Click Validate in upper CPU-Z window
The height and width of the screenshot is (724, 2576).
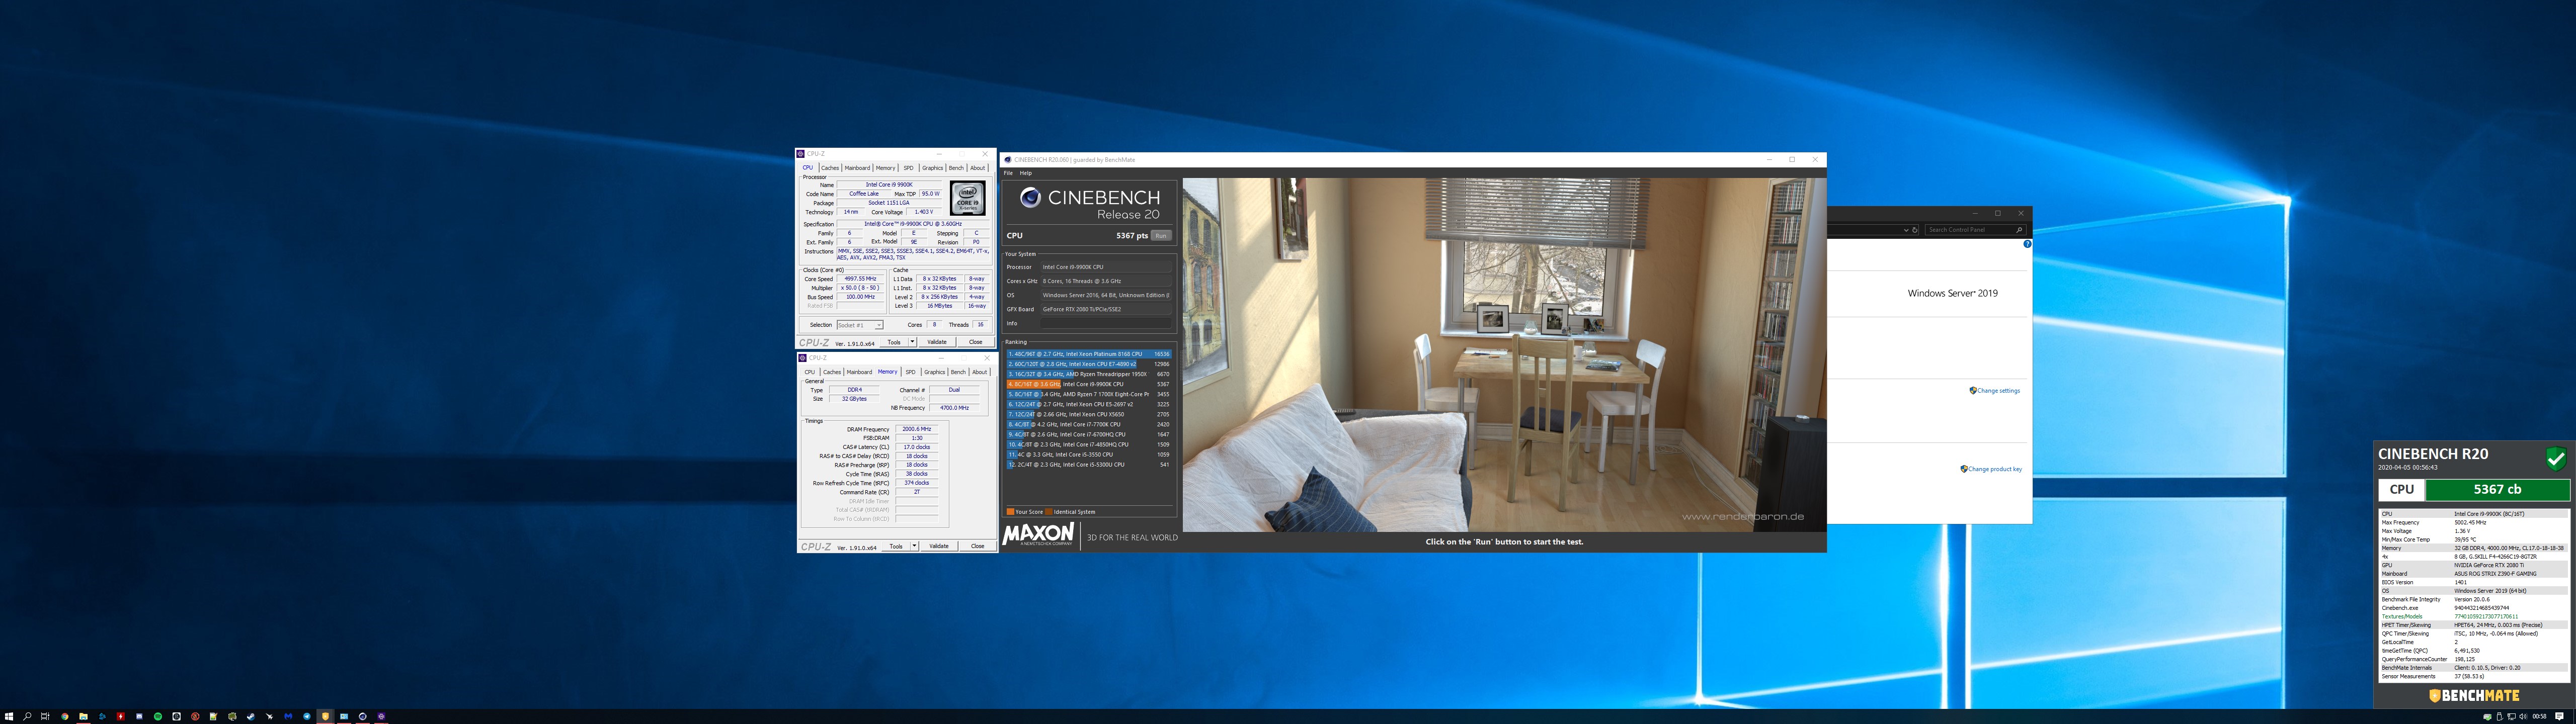pos(937,342)
